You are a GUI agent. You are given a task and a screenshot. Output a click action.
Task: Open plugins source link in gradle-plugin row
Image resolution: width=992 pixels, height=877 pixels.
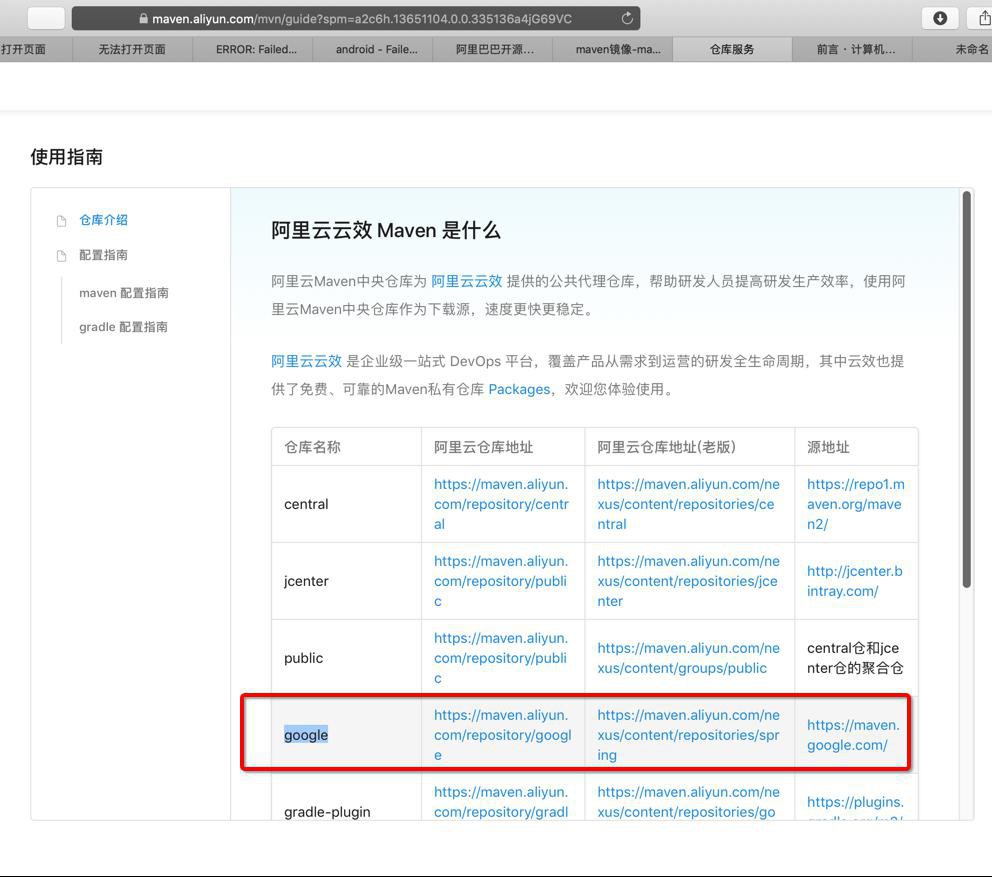[x=855, y=802]
